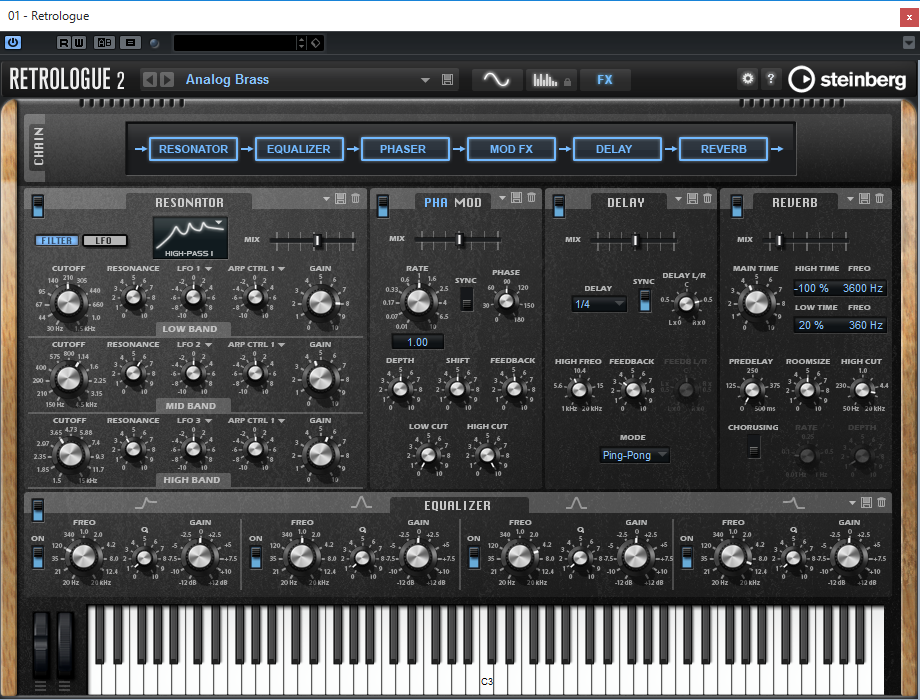Toggle the phaser Sync switch
This screenshot has width=920, height=700.
tap(467, 299)
